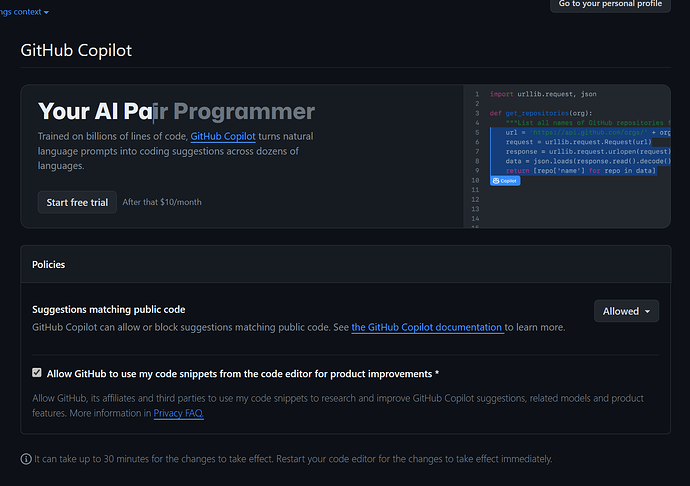Click the GitHub Copilot page title
690x486 pixels.
[76, 50]
